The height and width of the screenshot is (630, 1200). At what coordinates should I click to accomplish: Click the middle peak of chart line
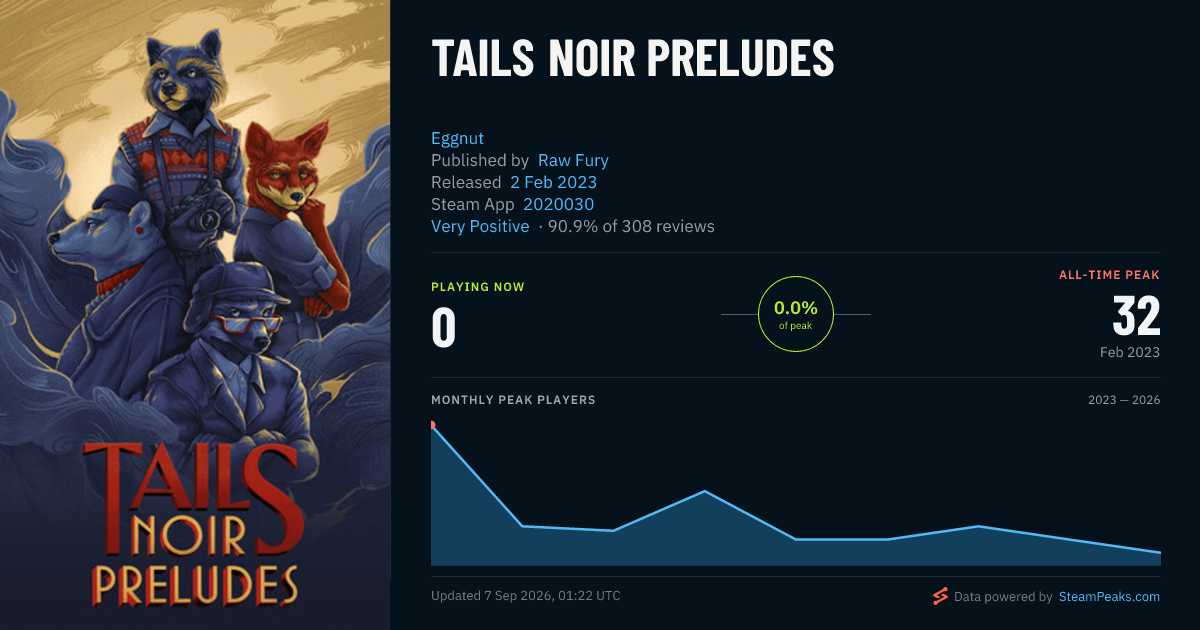tap(705, 491)
